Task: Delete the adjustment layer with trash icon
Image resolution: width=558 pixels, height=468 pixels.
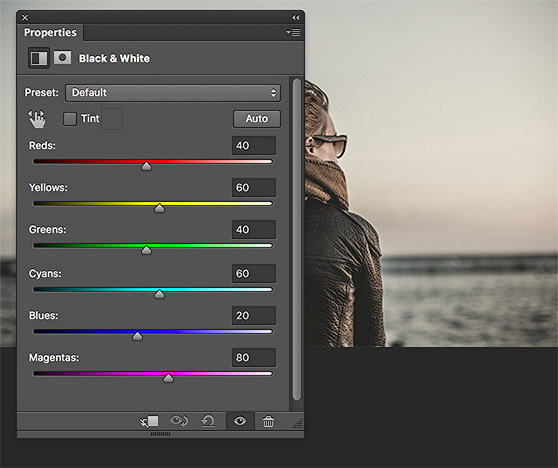Action: click(x=268, y=421)
